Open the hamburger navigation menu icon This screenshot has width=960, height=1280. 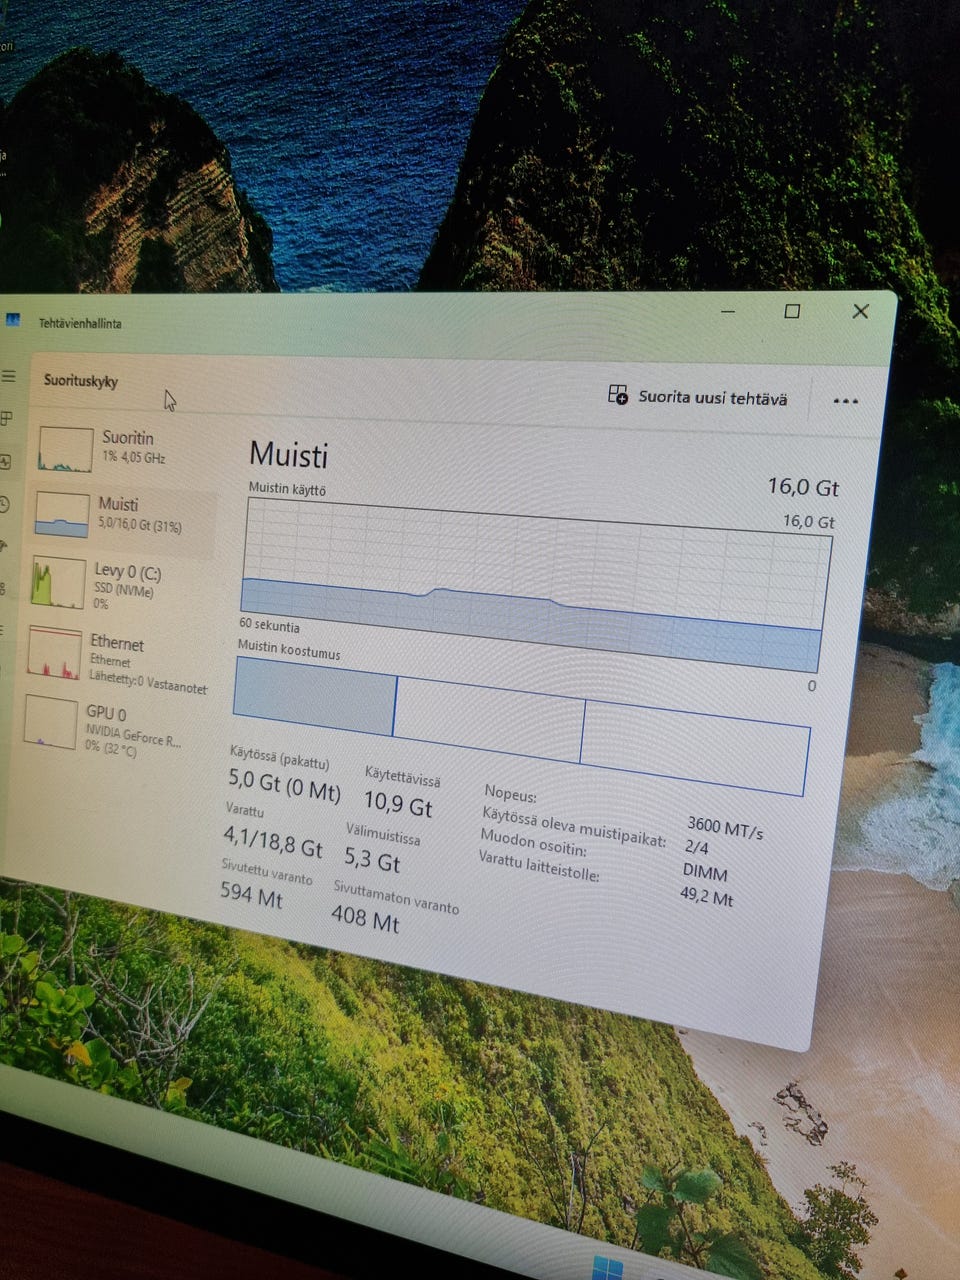coord(9,376)
